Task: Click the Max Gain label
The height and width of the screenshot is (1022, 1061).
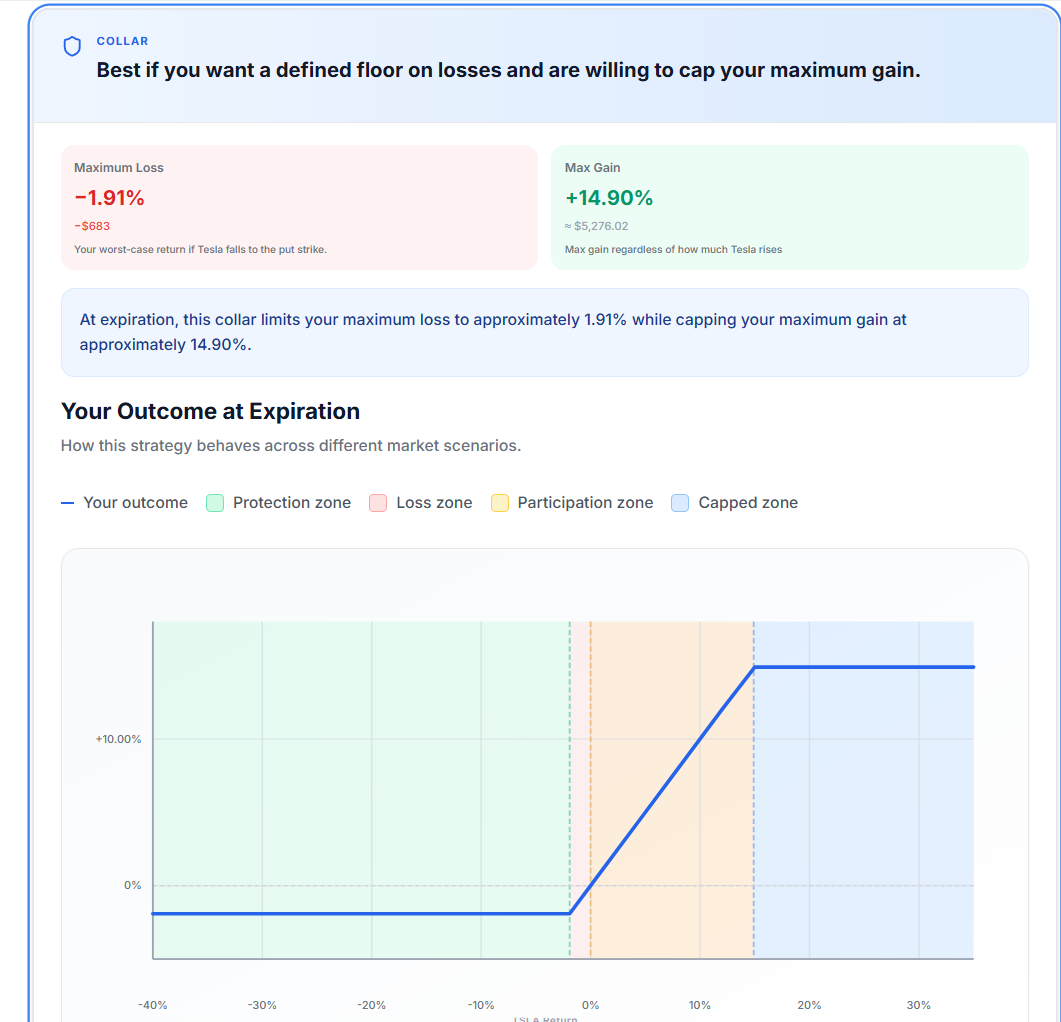Action: 593,168
